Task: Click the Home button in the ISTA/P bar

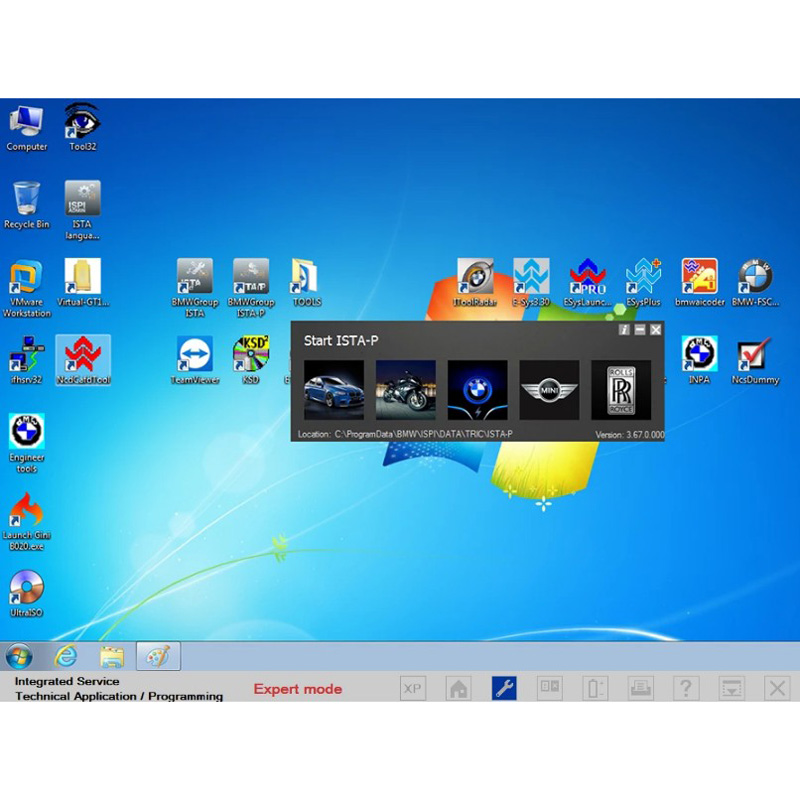Action: 458,689
